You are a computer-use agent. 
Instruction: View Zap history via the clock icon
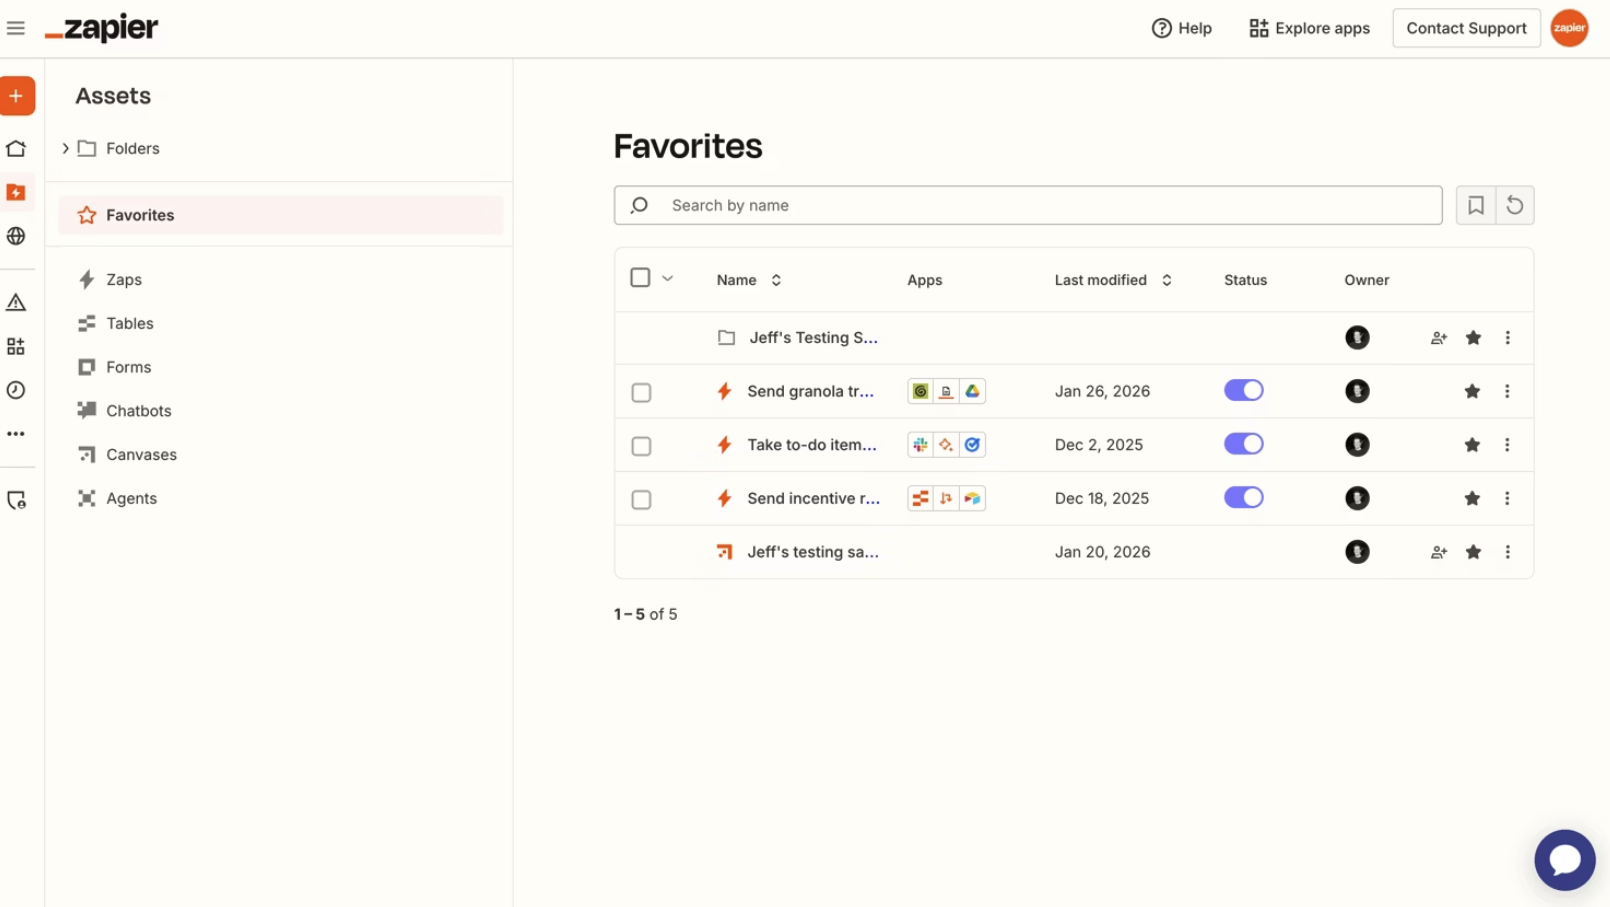click(x=16, y=390)
